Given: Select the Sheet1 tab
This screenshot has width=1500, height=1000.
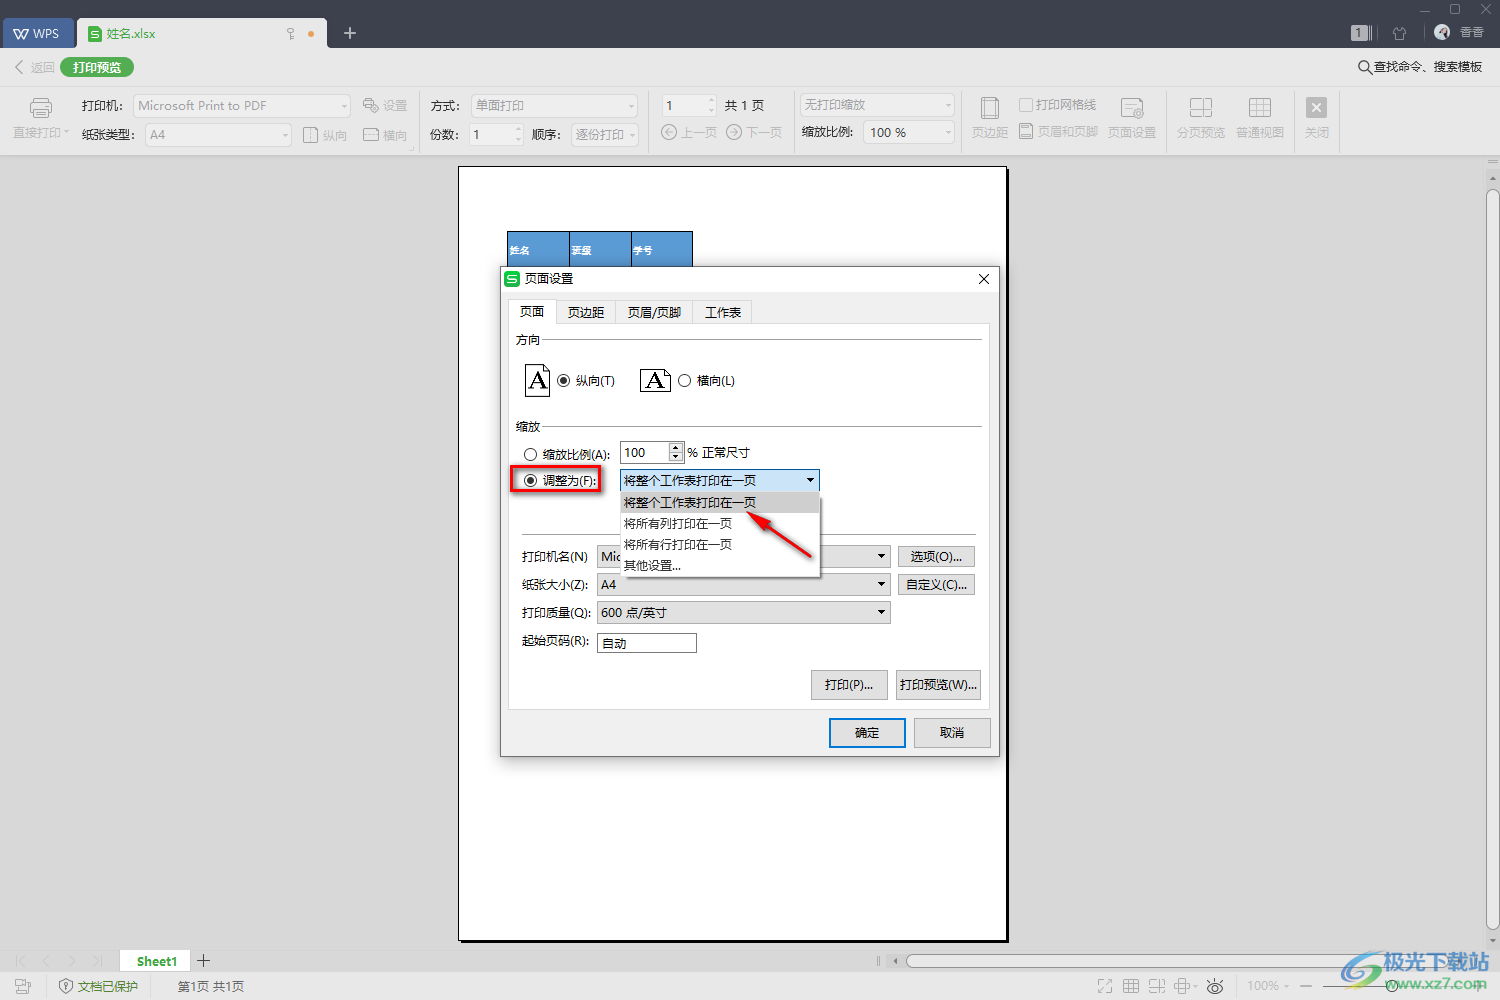Looking at the screenshot, I should pyautogui.click(x=157, y=961).
